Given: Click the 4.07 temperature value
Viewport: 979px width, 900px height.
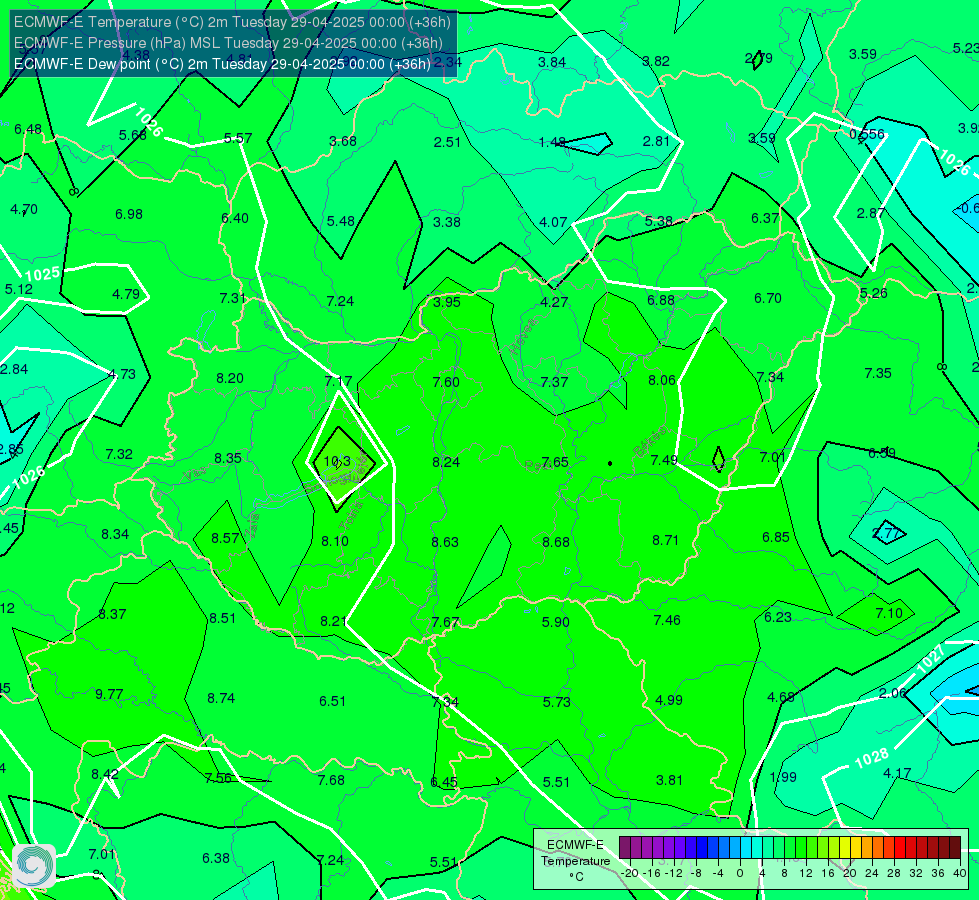Looking at the screenshot, I should (553, 222).
